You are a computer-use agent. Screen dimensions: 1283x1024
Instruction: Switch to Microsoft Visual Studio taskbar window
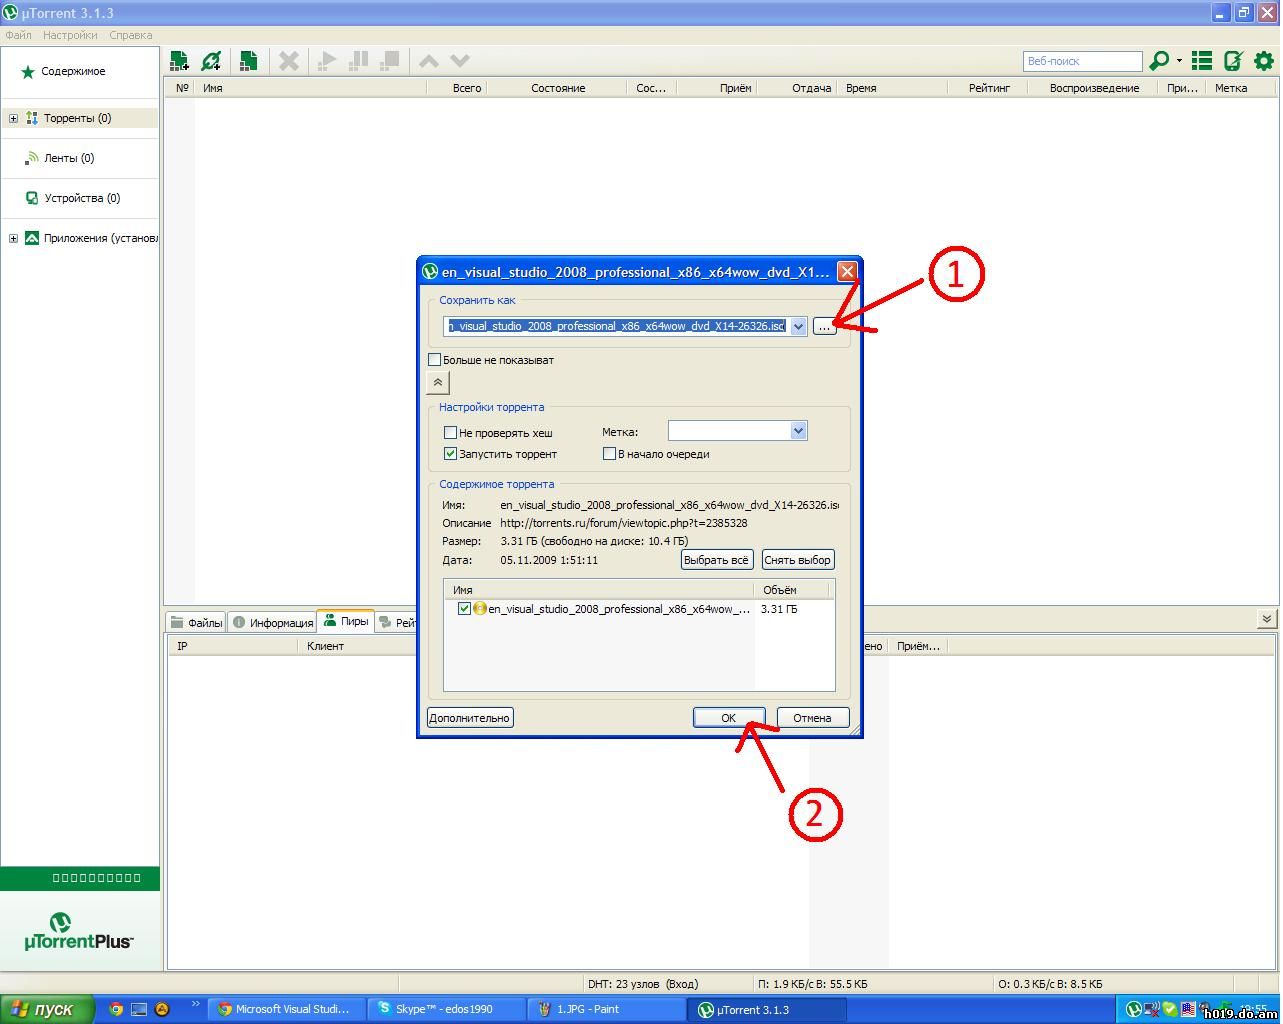[286, 1009]
